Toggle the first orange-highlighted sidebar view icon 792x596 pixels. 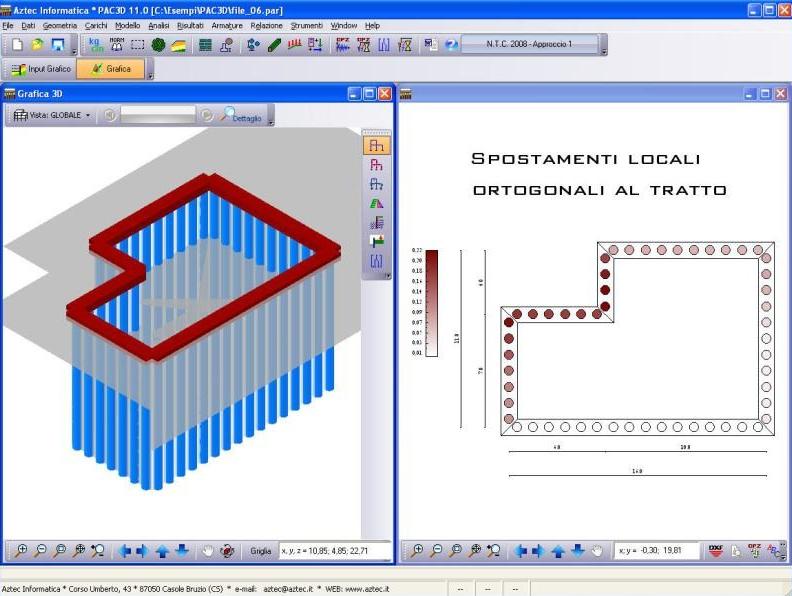click(376, 146)
